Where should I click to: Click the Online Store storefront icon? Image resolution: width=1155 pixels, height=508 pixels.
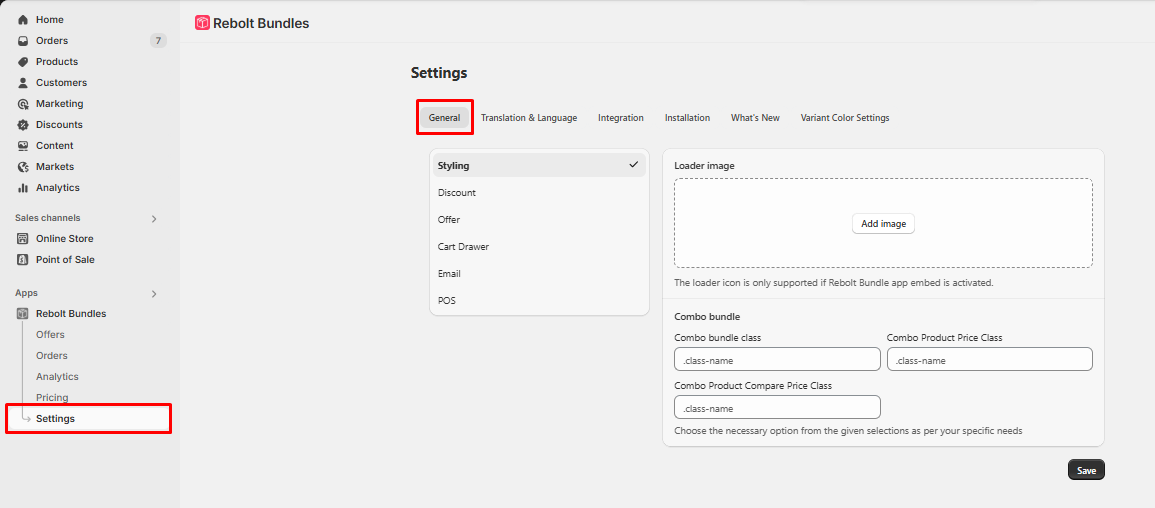point(23,239)
